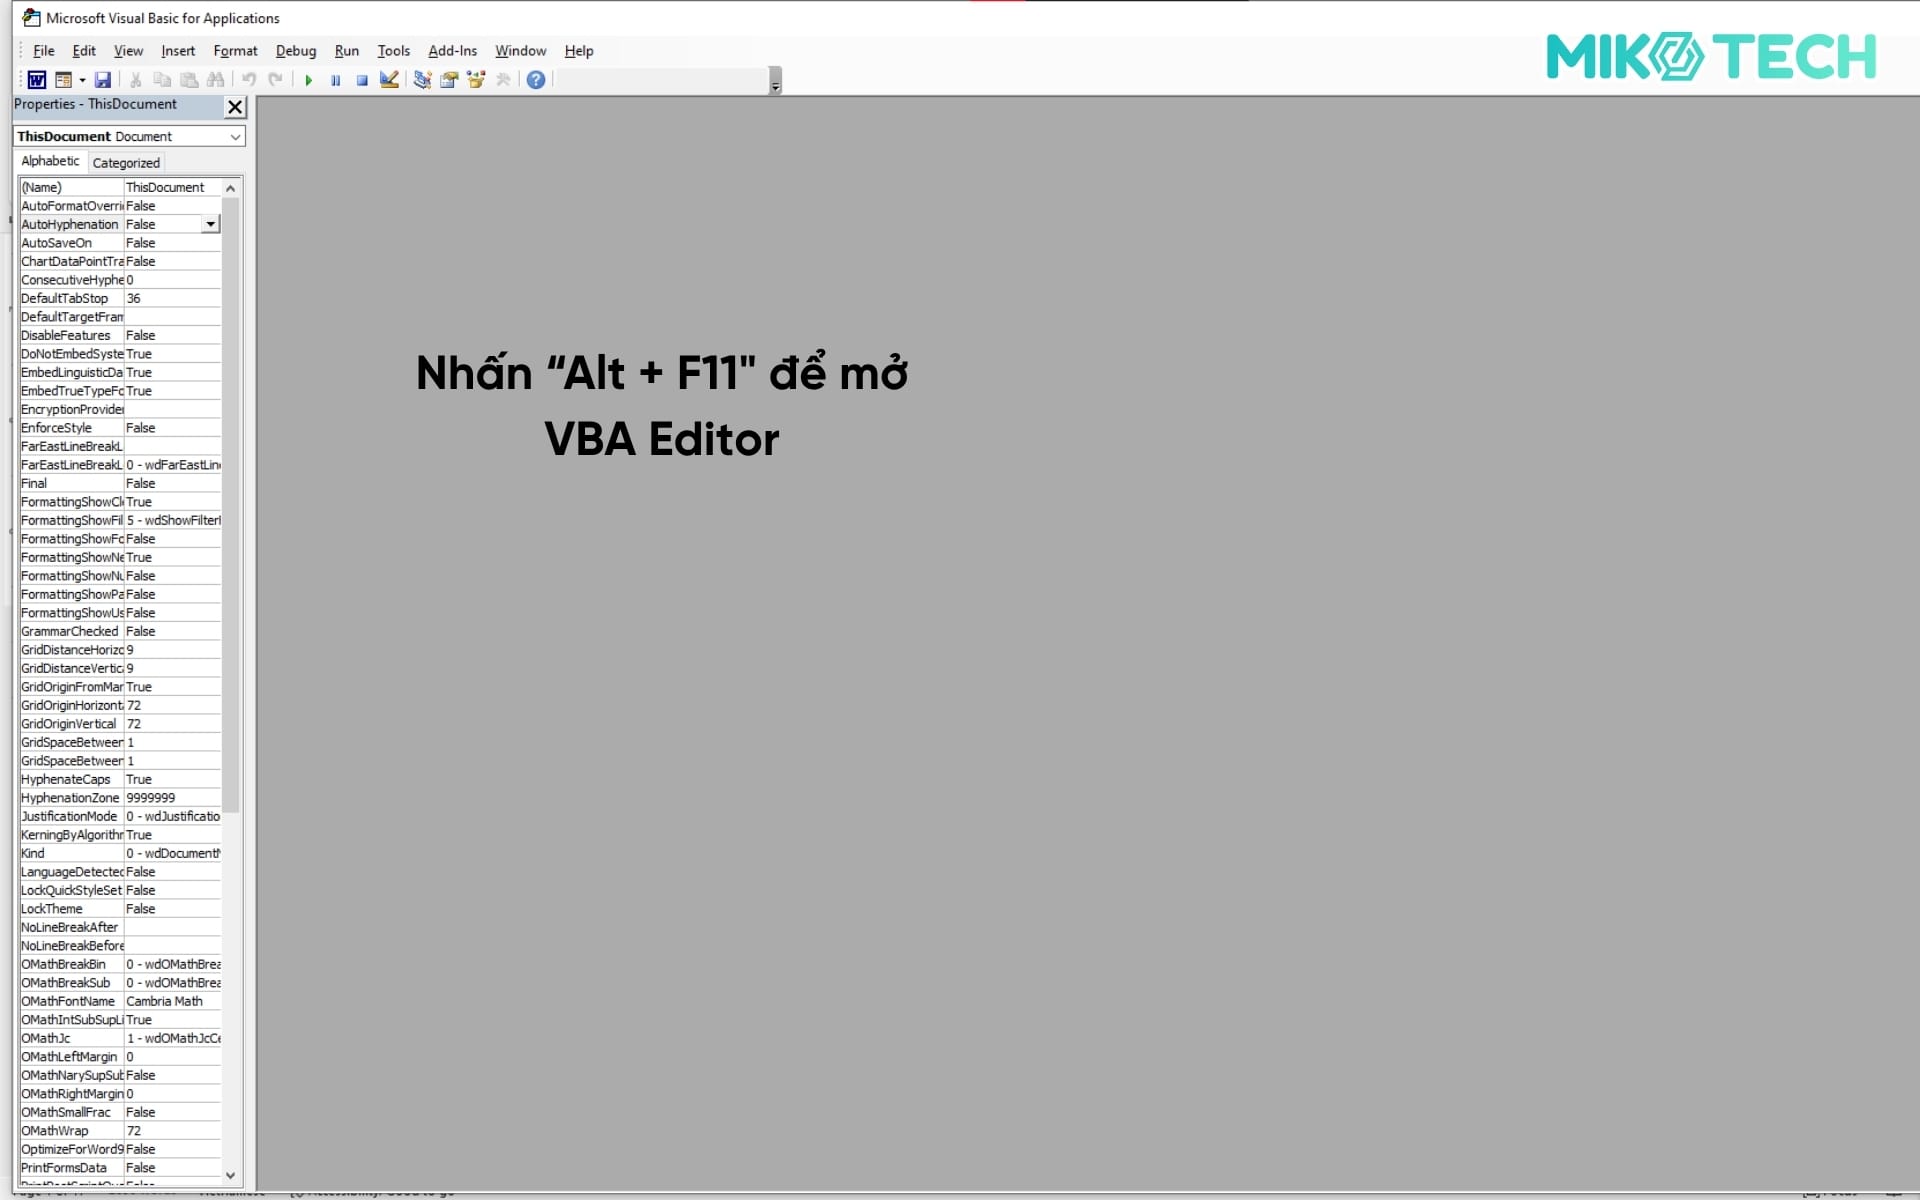Select the LockTheme property
The width and height of the screenshot is (1920, 1200).
[x=120, y=909]
